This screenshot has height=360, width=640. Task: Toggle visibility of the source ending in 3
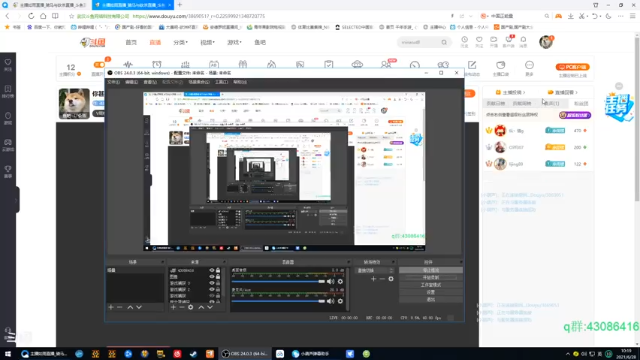coord(211,283)
